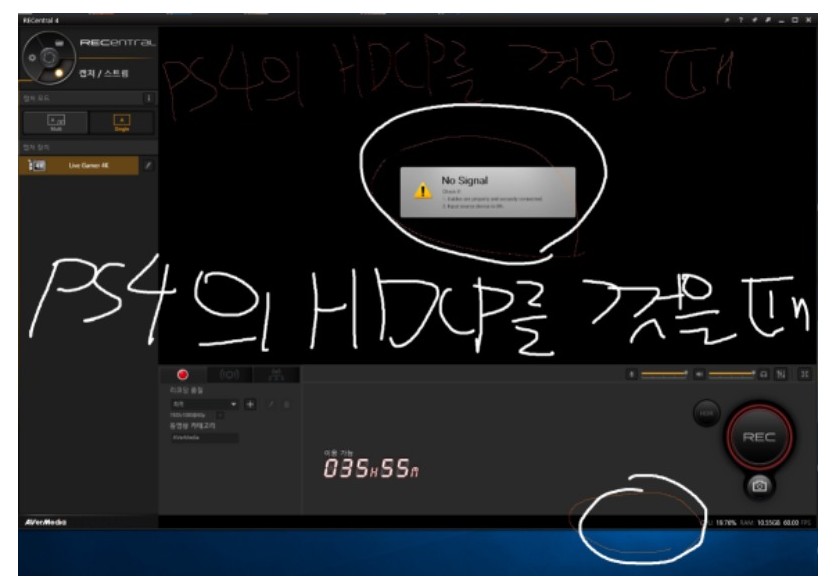Edit the recording quality profile pencil
The height and width of the screenshot is (588, 835).
click(x=271, y=405)
